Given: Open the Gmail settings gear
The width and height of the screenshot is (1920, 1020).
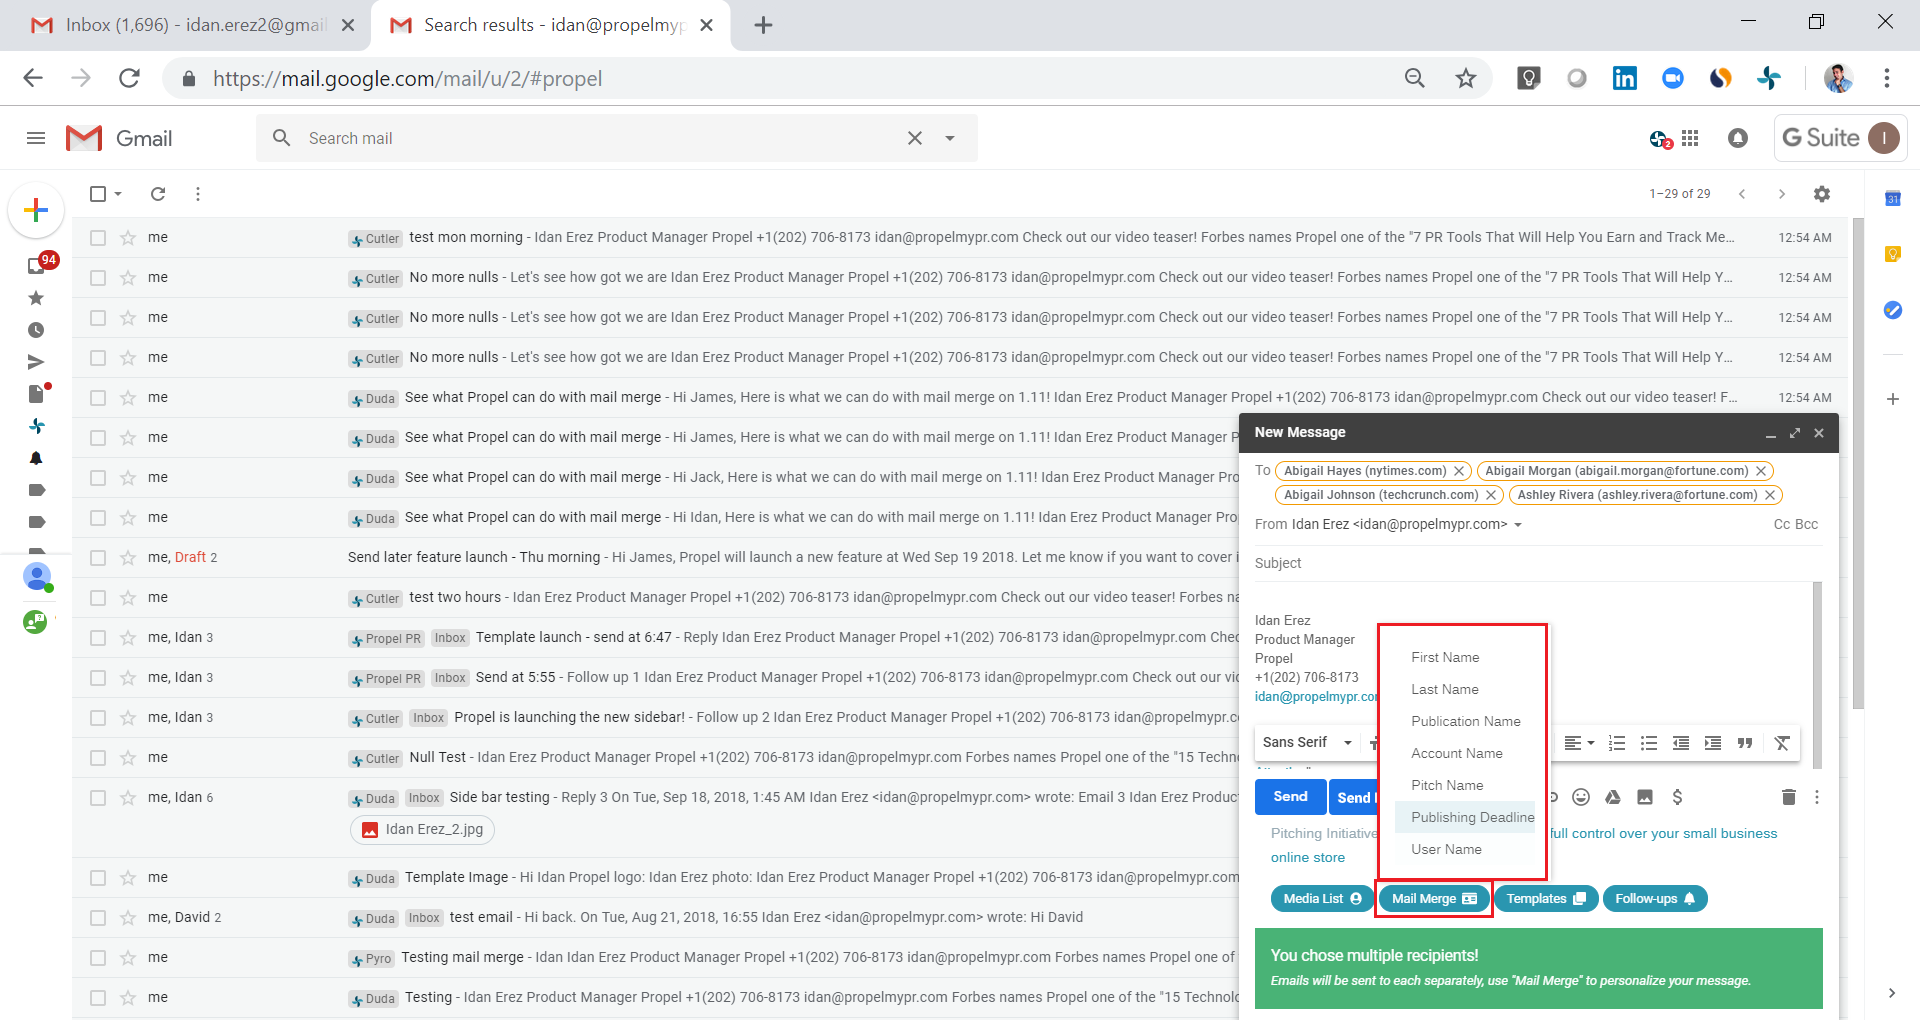Looking at the screenshot, I should [1822, 194].
